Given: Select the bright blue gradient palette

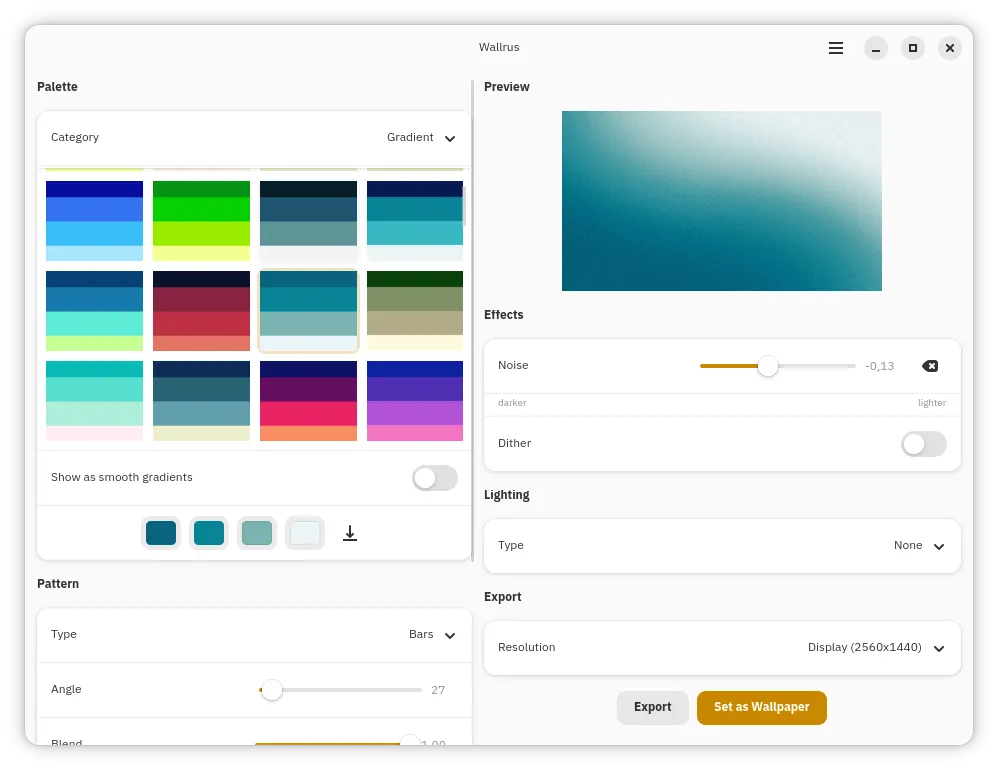Looking at the screenshot, I should [94, 221].
